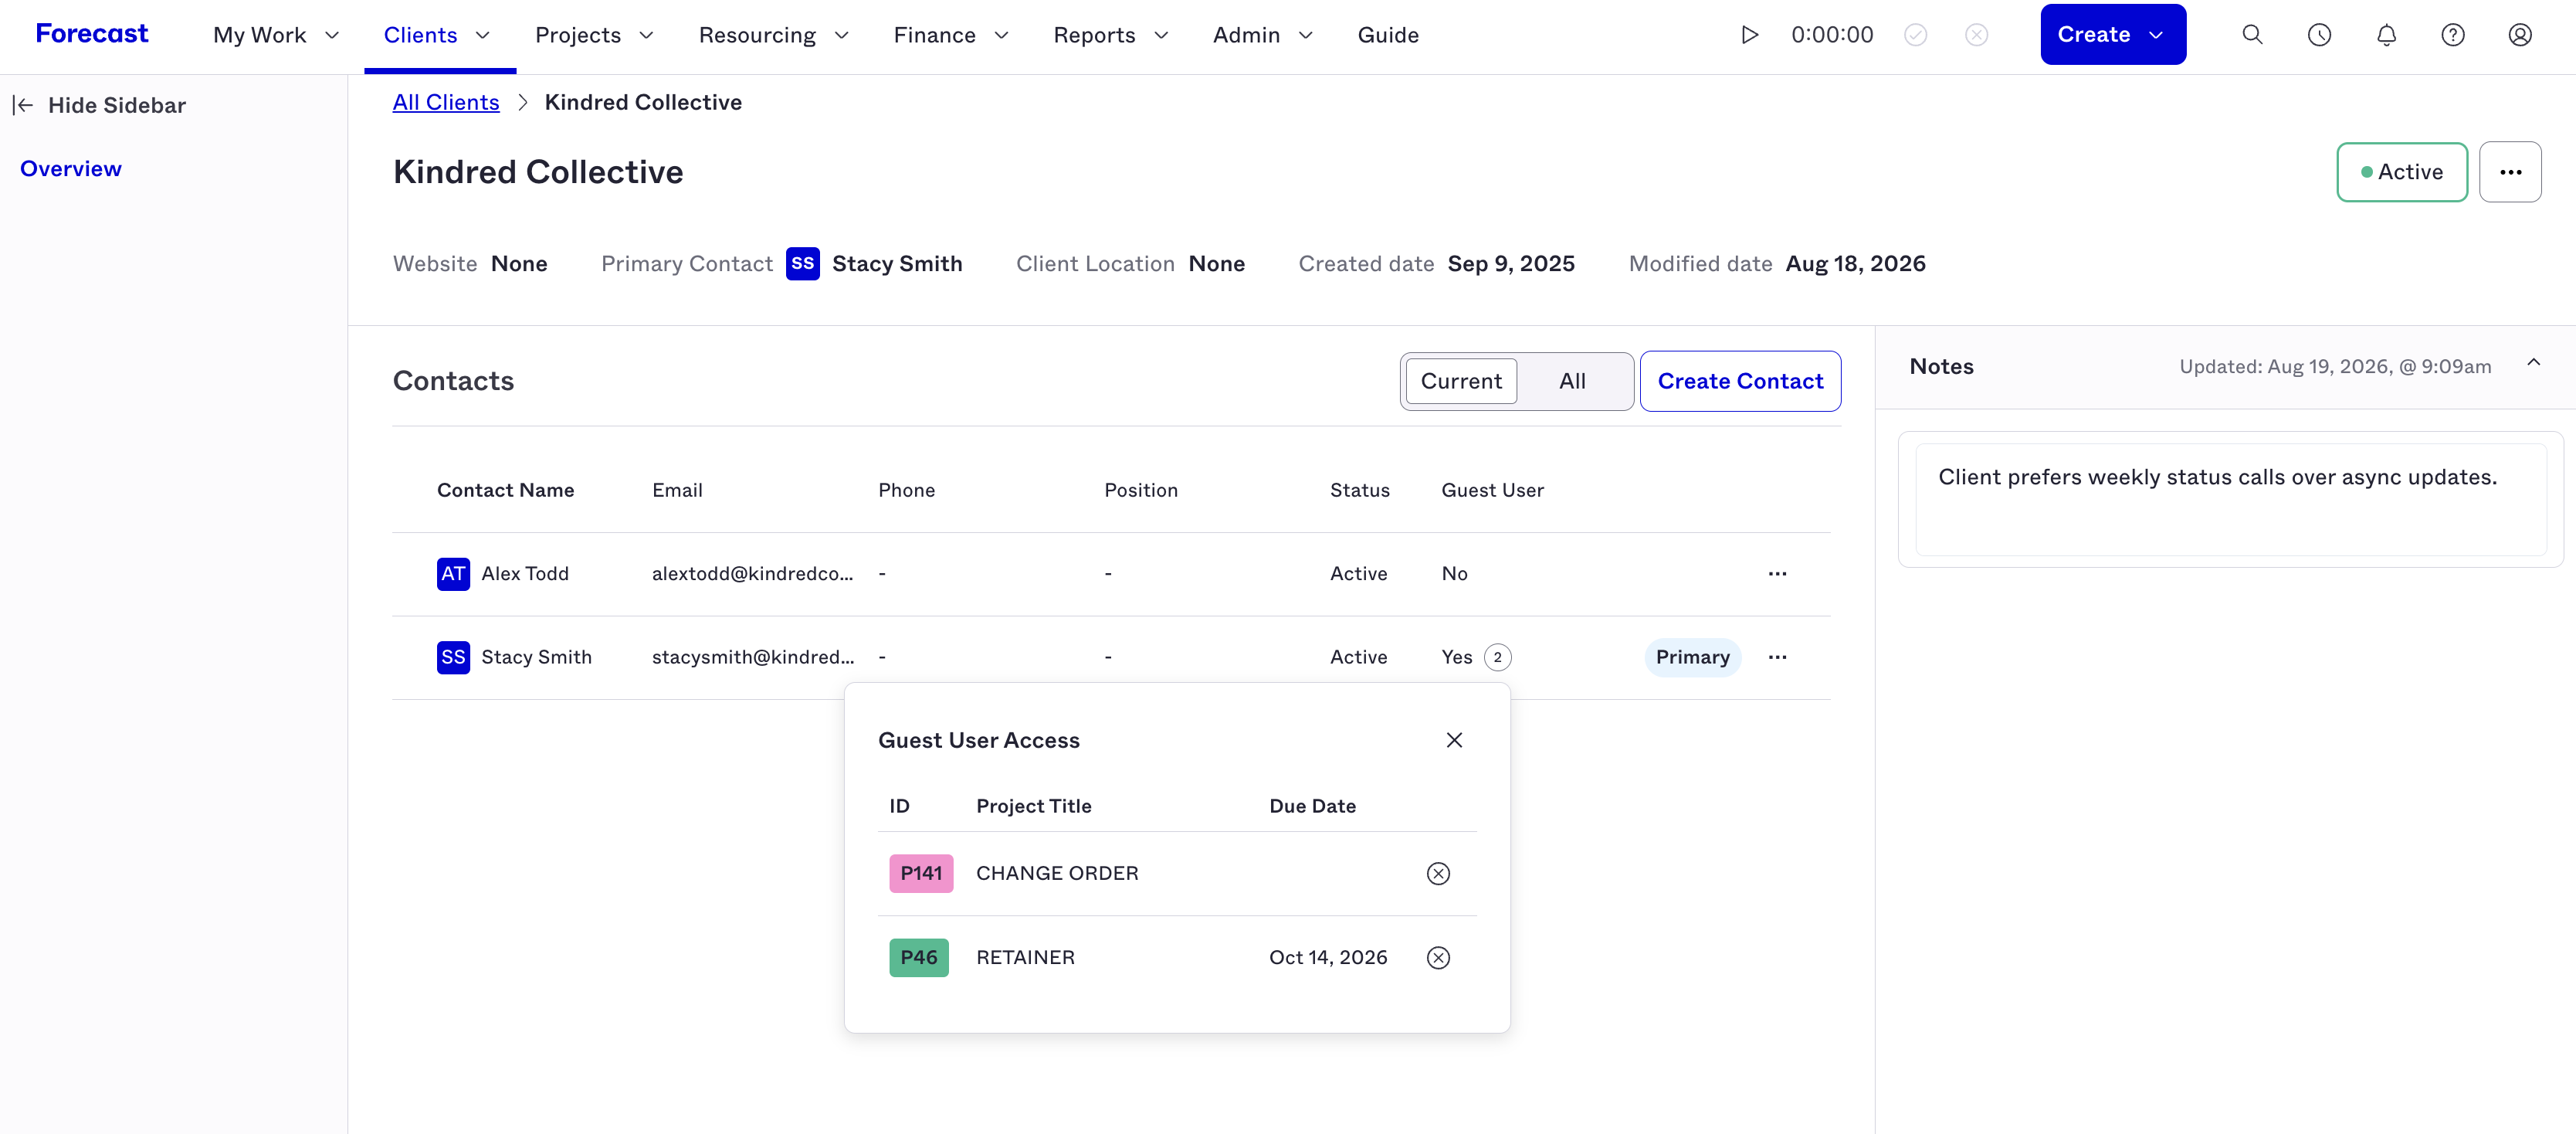
Task: Click the Oct 14, 2026 due date
Action: pos(1328,958)
